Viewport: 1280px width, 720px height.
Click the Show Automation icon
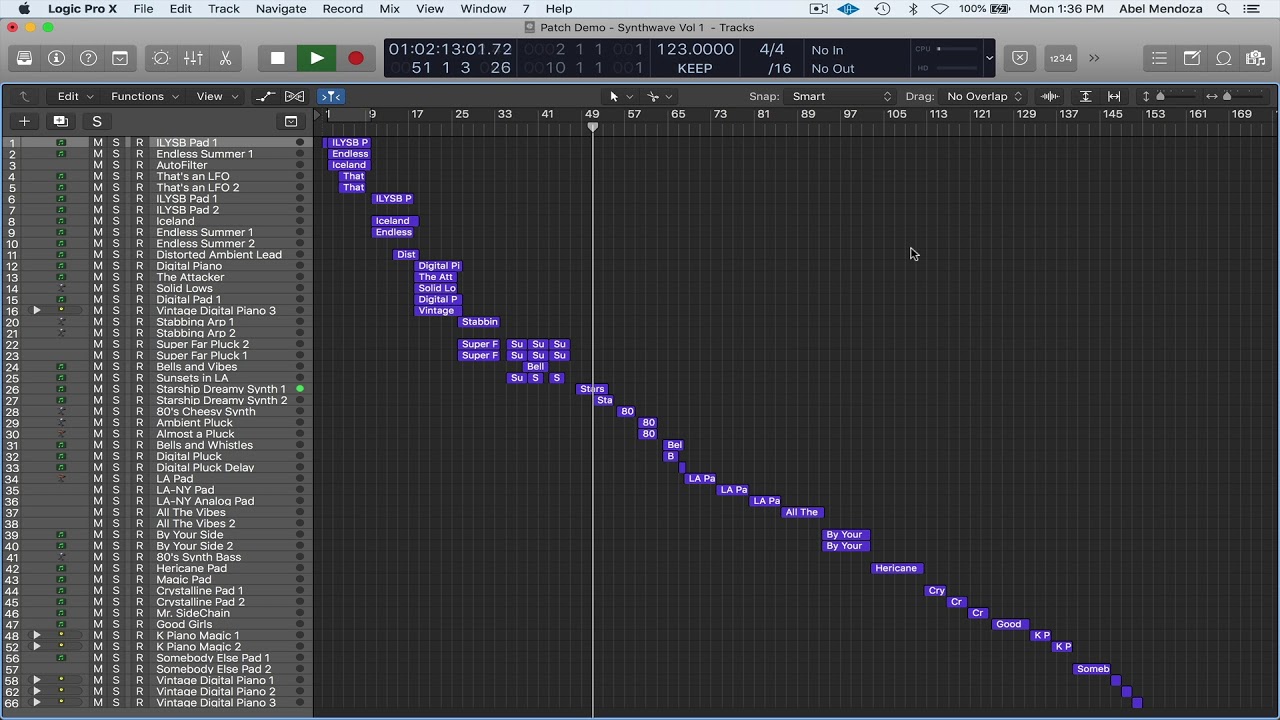tap(265, 96)
